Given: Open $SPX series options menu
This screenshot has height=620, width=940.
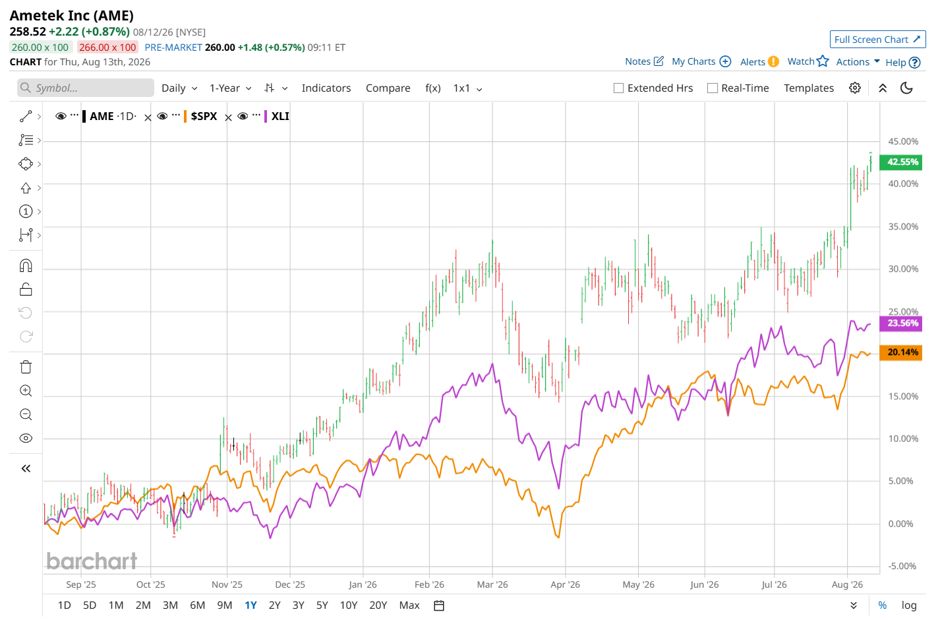Looking at the screenshot, I should point(176,115).
